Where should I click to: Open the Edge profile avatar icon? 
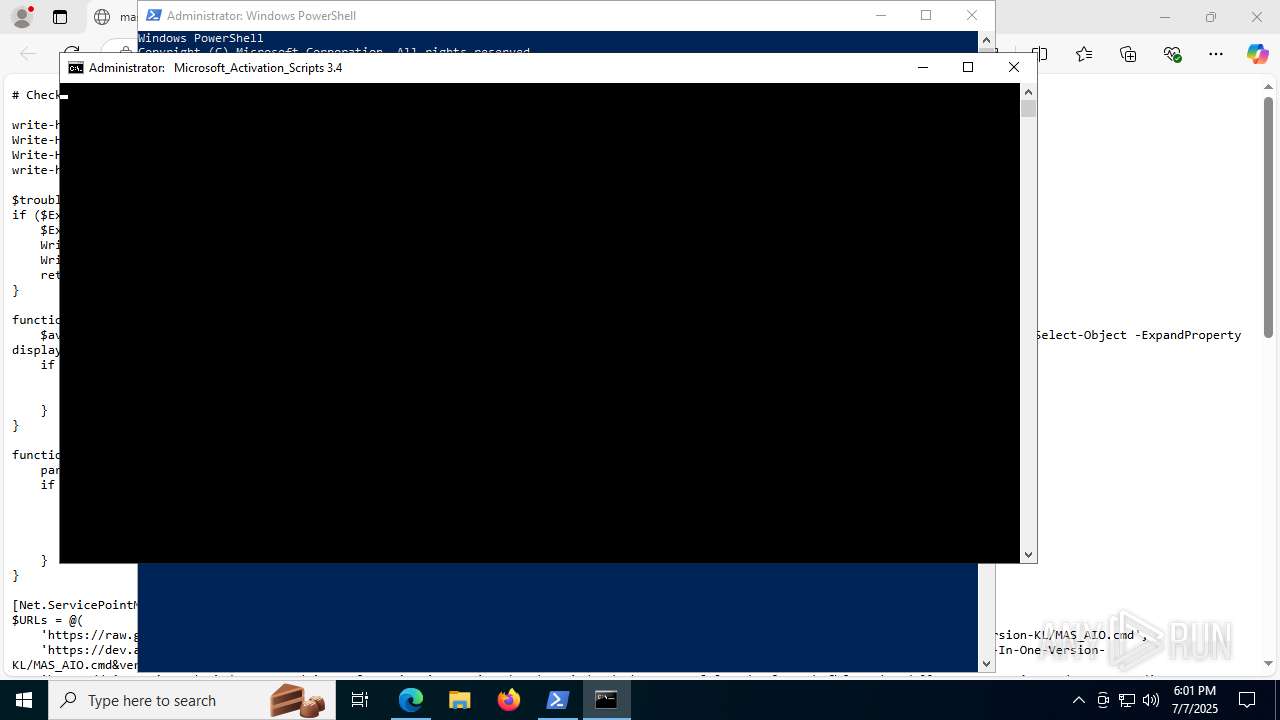[21, 17]
